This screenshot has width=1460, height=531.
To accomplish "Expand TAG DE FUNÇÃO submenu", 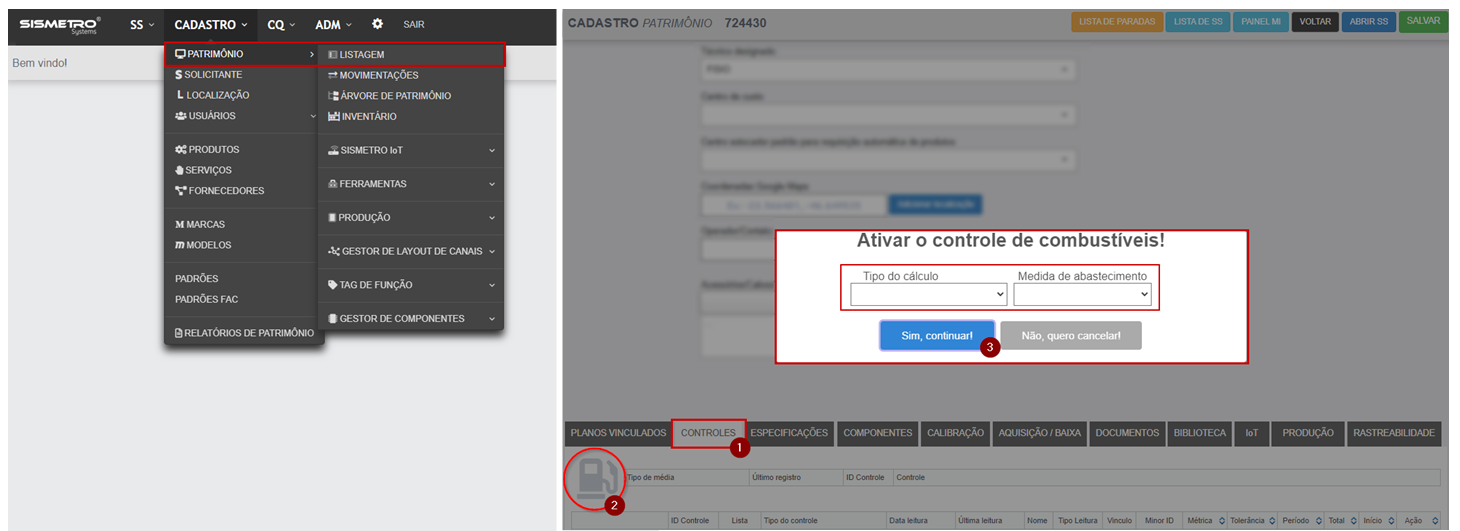I will 411,285.
